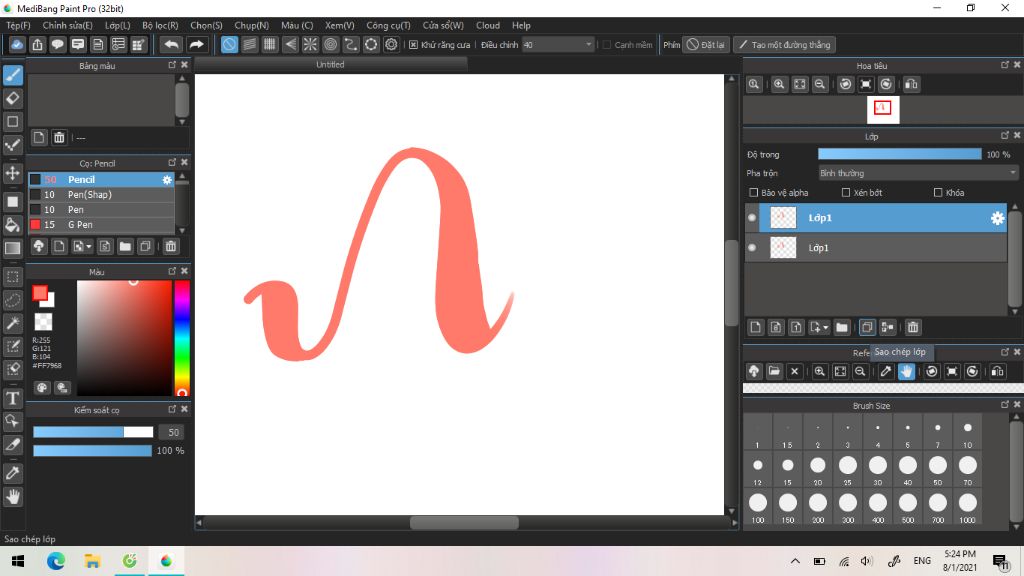Select the Lasso selection tool

[x=12, y=300]
